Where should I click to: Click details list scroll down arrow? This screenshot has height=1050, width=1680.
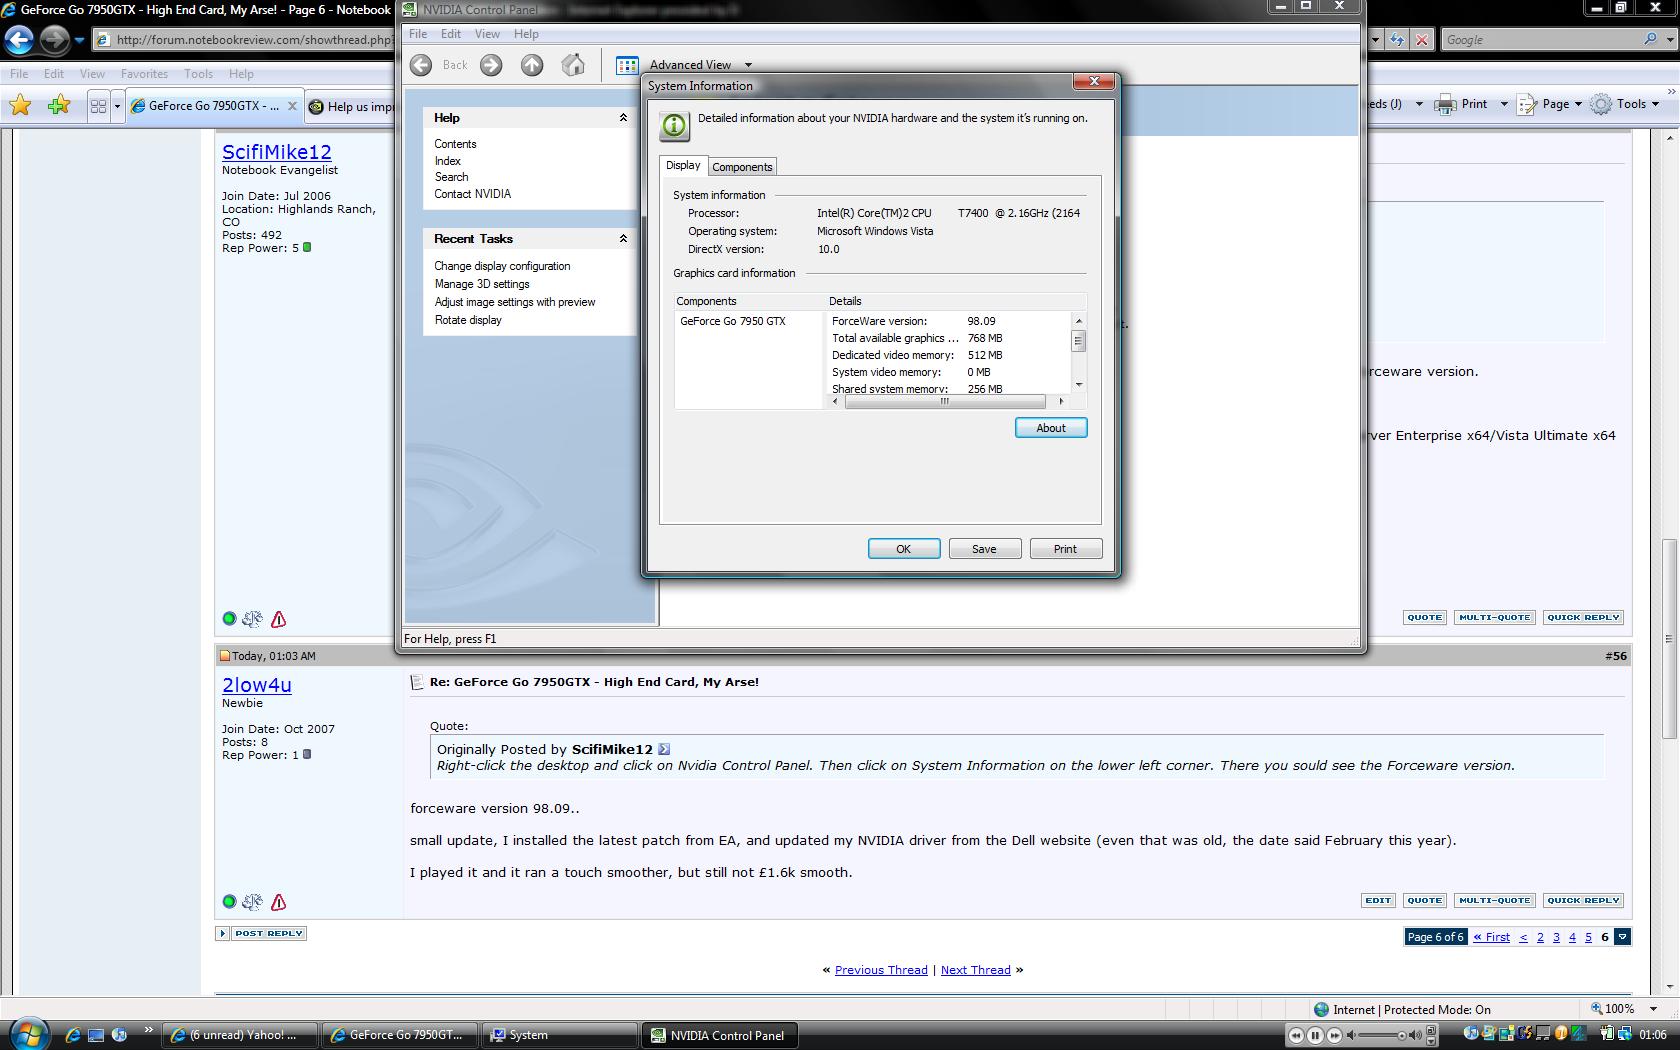point(1078,385)
